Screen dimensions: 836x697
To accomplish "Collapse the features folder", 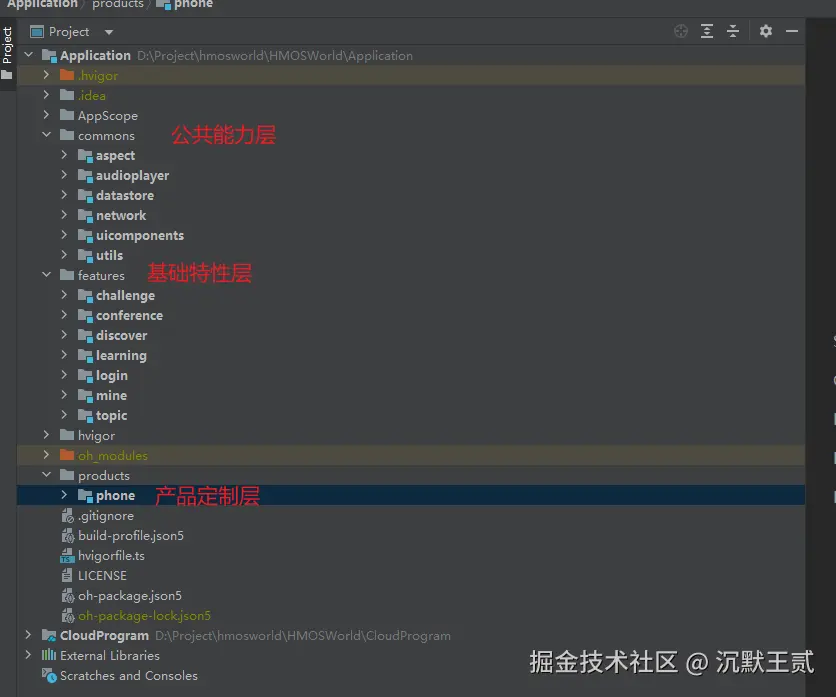I will (46, 275).
